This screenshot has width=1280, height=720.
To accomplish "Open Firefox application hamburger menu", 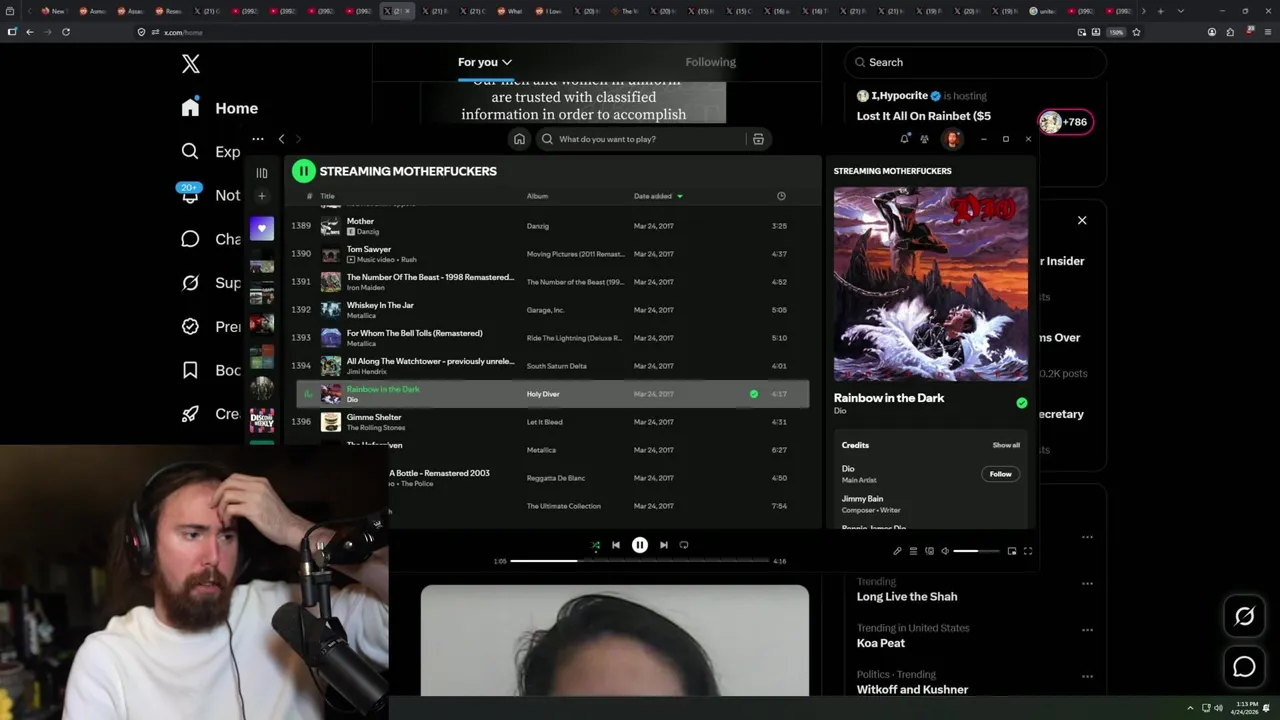I will point(1267,32).
